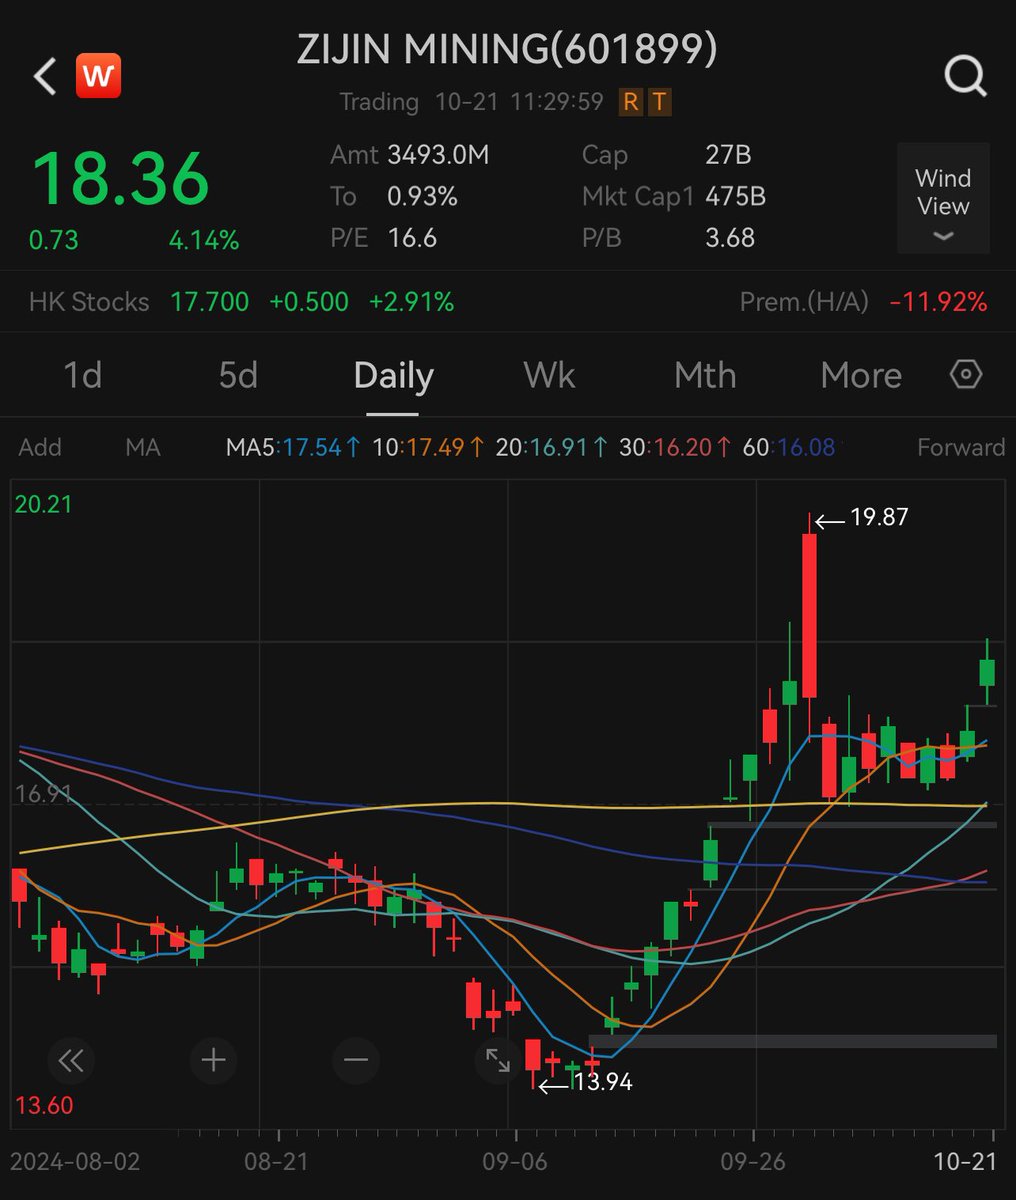Image resolution: width=1016 pixels, height=1200 pixels.
Task: Tap the R real-time badge
Action: [x=630, y=102]
